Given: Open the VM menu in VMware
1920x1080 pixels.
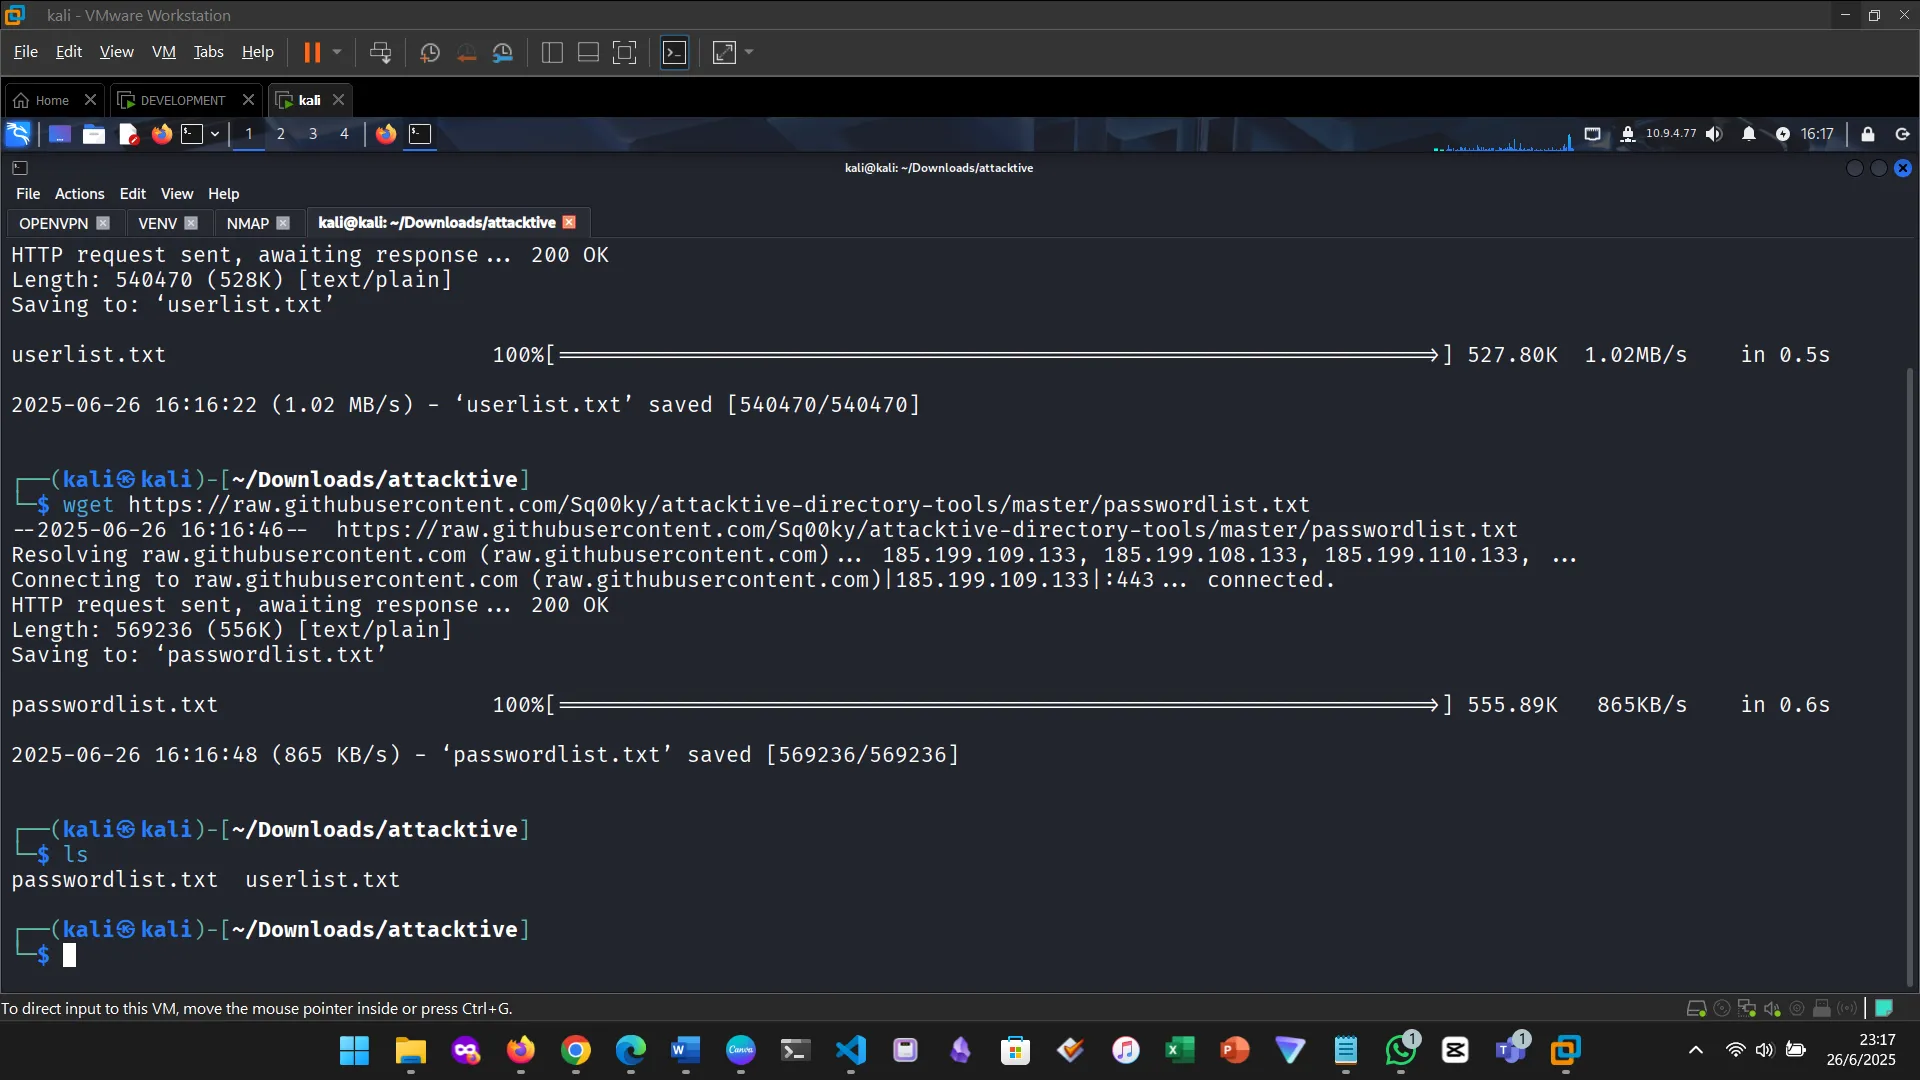Looking at the screenshot, I should [163, 51].
